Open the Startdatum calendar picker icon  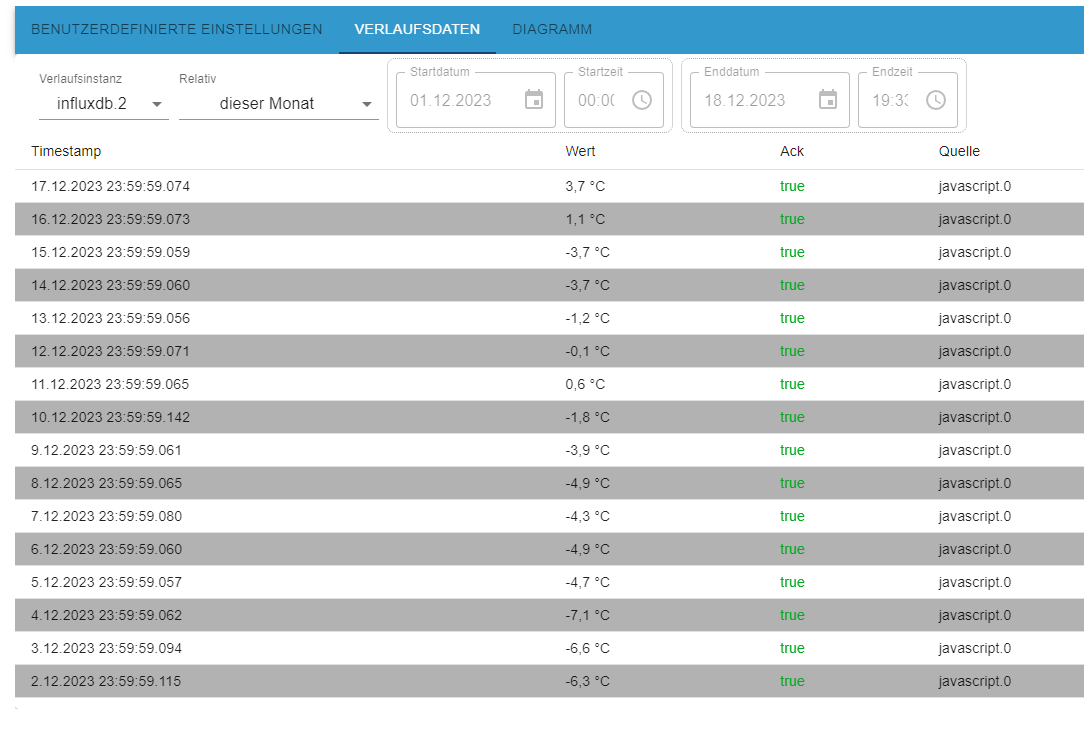tap(534, 100)
